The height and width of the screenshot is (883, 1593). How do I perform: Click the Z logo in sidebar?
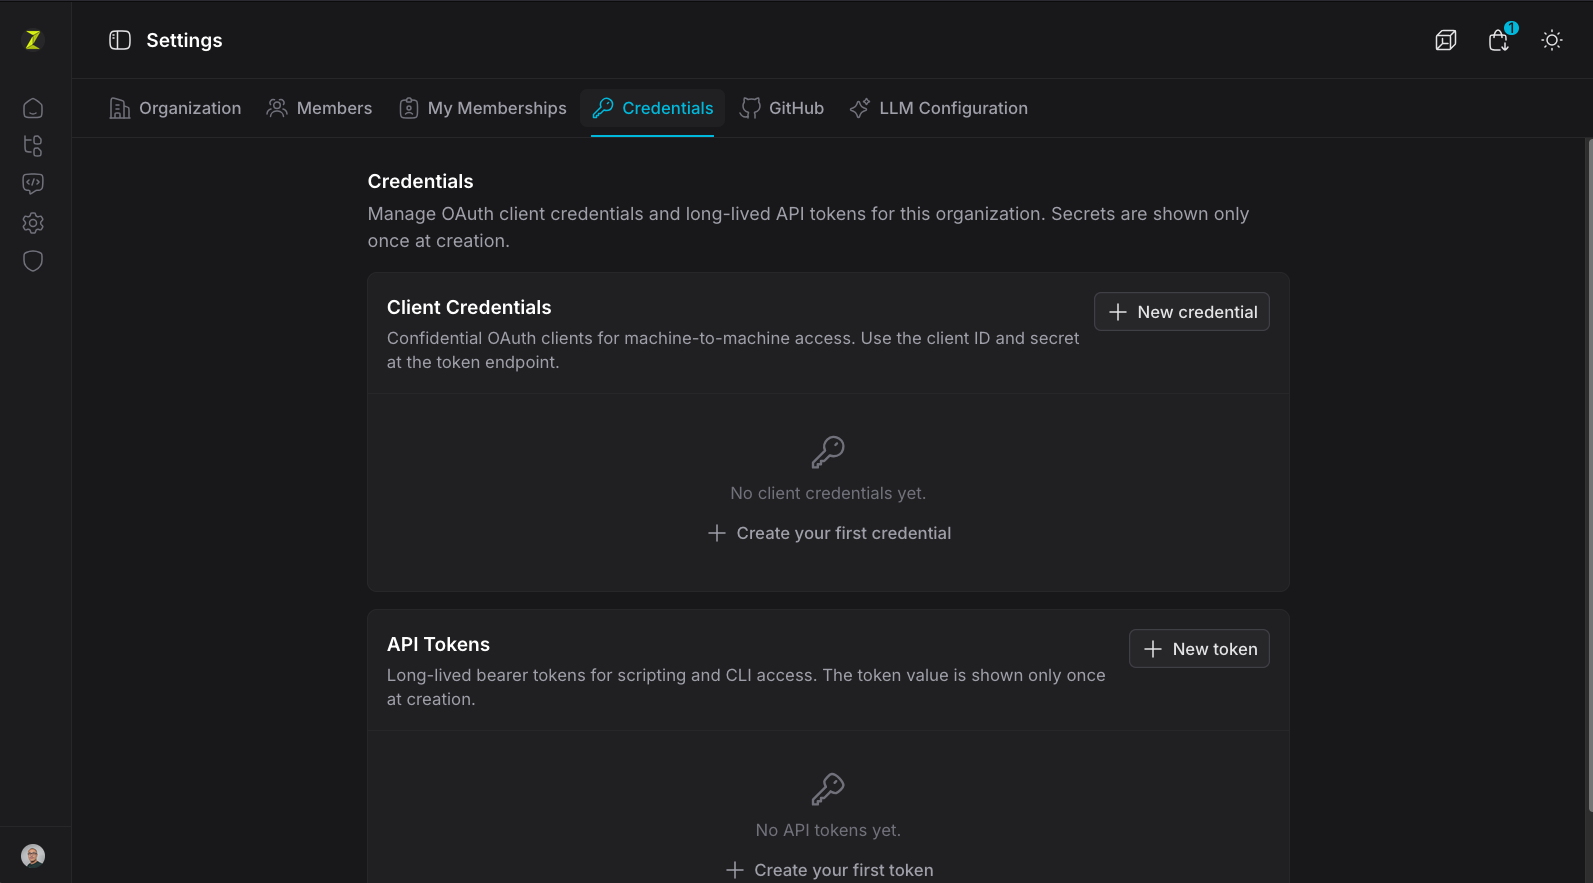click(x=33, y=40)
